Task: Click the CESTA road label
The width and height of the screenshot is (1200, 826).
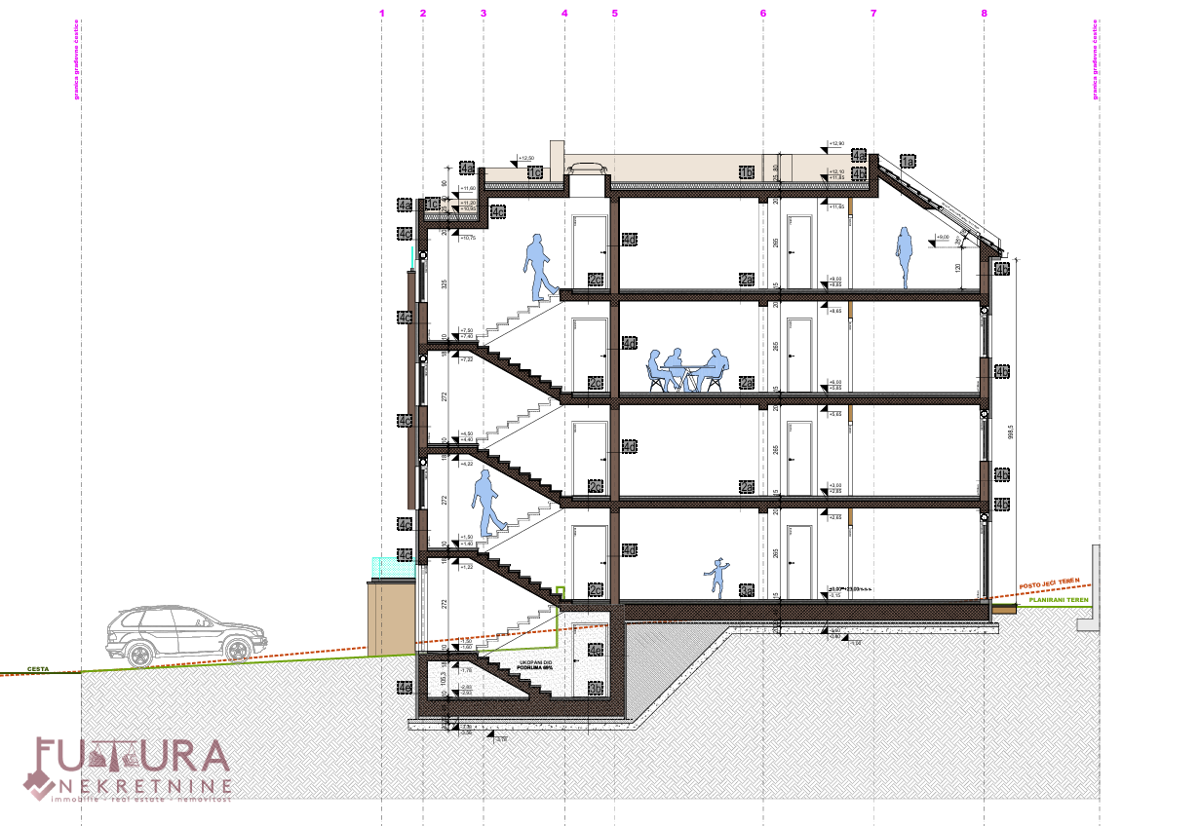Action: click(x=38, y=669)
